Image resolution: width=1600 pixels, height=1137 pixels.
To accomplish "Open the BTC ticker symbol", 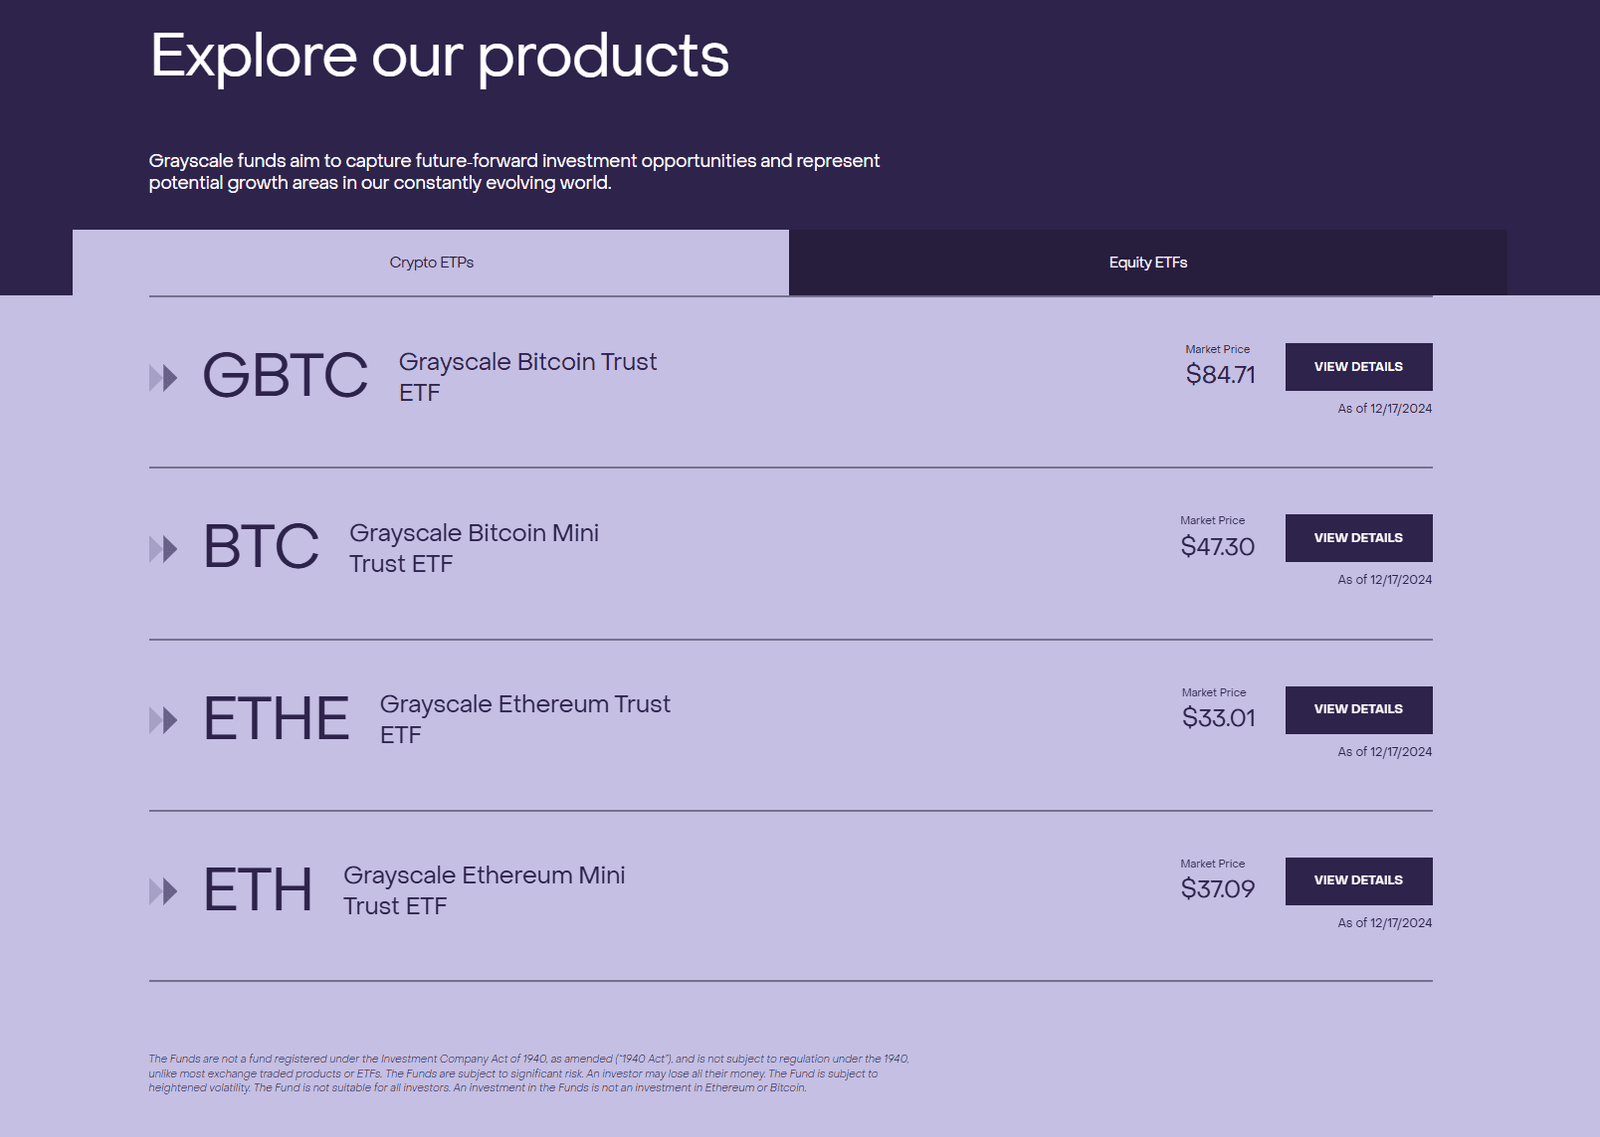I will 261,547.
